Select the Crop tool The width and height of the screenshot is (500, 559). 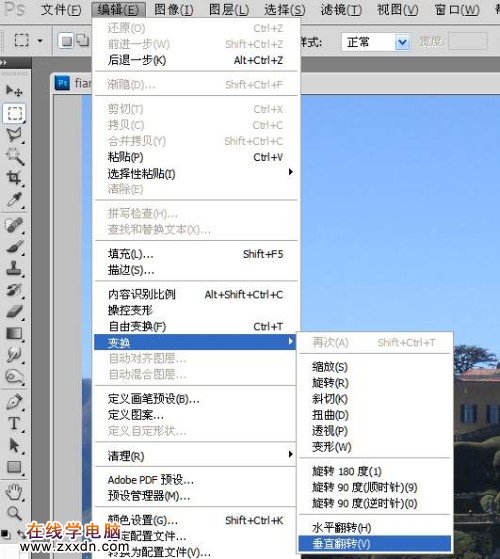coord(14,178)
